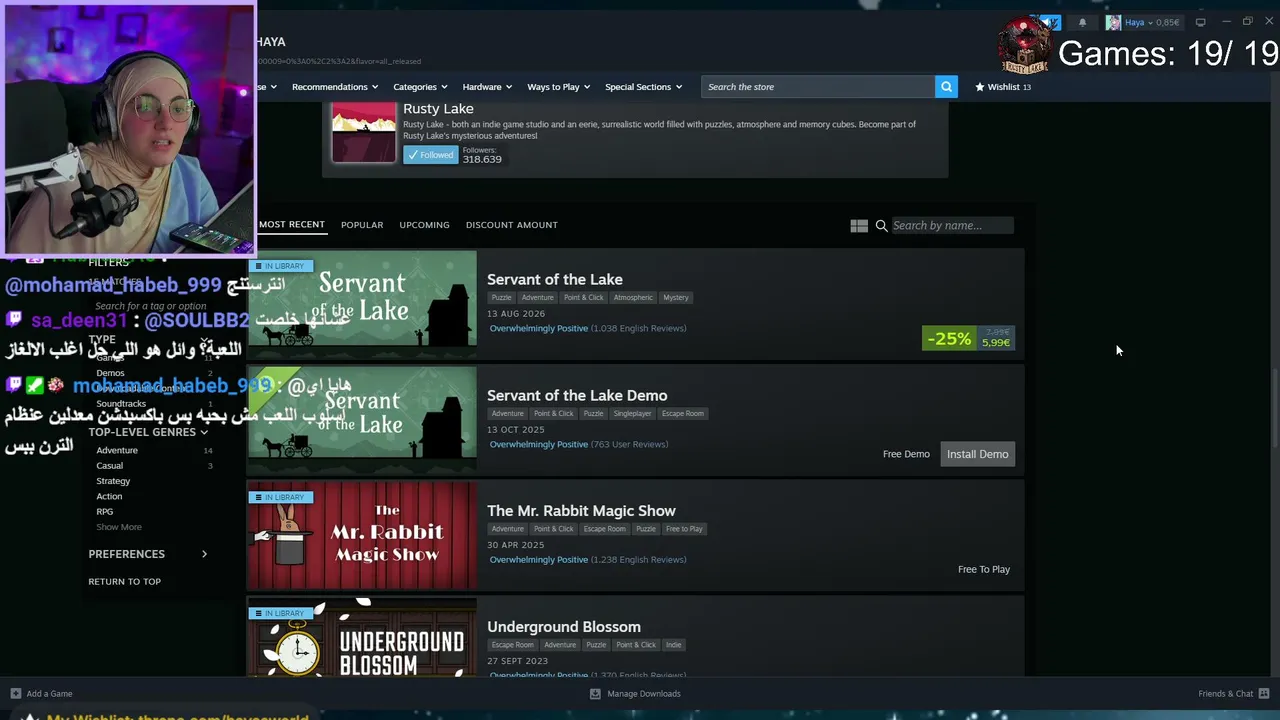This screenshot has height=720, width=1280.
Task: Switch to grid view layout icon
Action: click(x=859, y=226)
